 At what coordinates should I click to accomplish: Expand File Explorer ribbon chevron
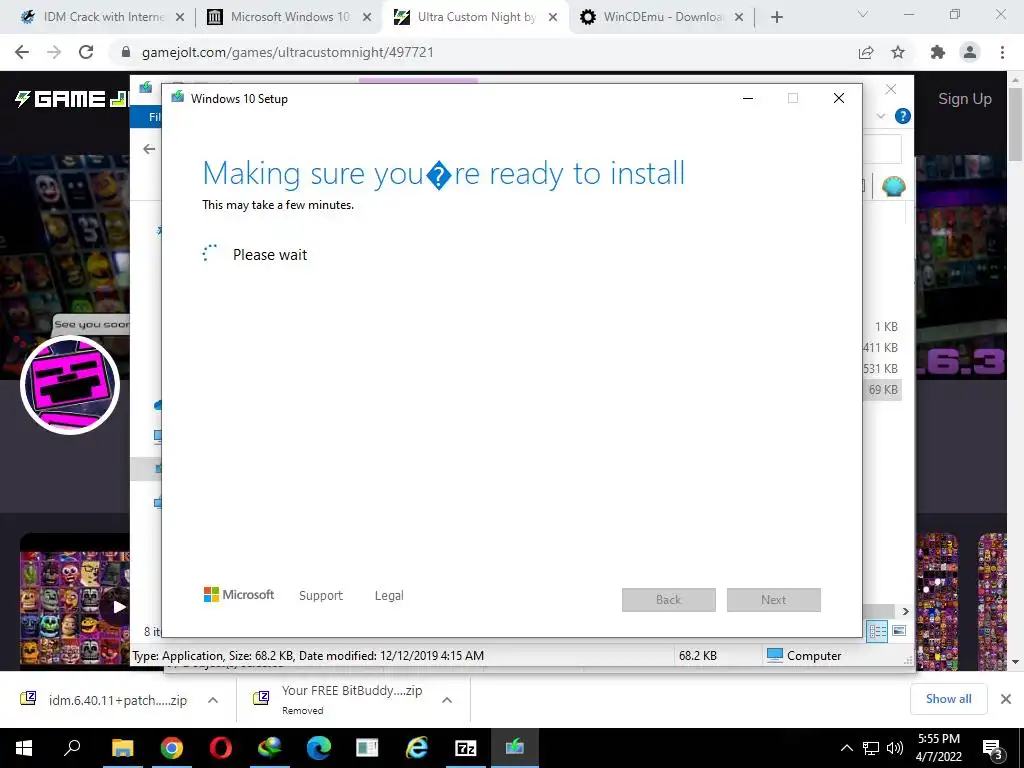click(x=880, y=116)
